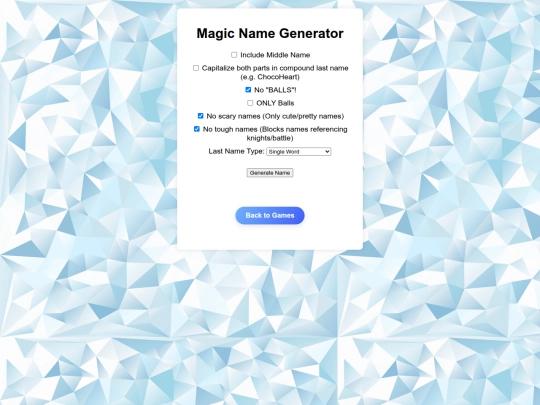540x405 pixels.
Task: Click the "knights/battle)" label text
Action: [270, 138]
